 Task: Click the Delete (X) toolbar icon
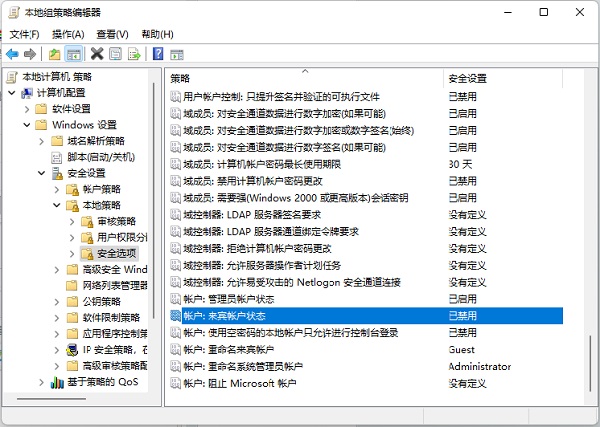coord(97,54)
